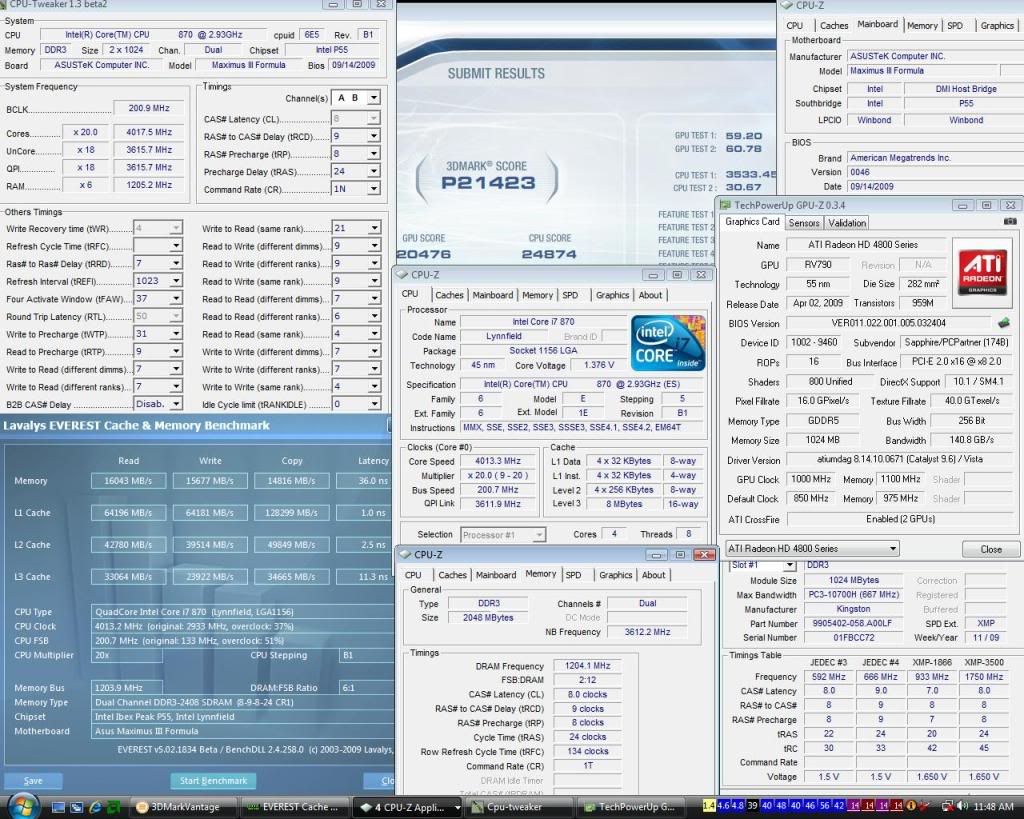The height and width of the screenshot is (819, 1024).
Task: Open the Channel(s) A B dropdown in CPU-Tweaker
Action: 374,98
